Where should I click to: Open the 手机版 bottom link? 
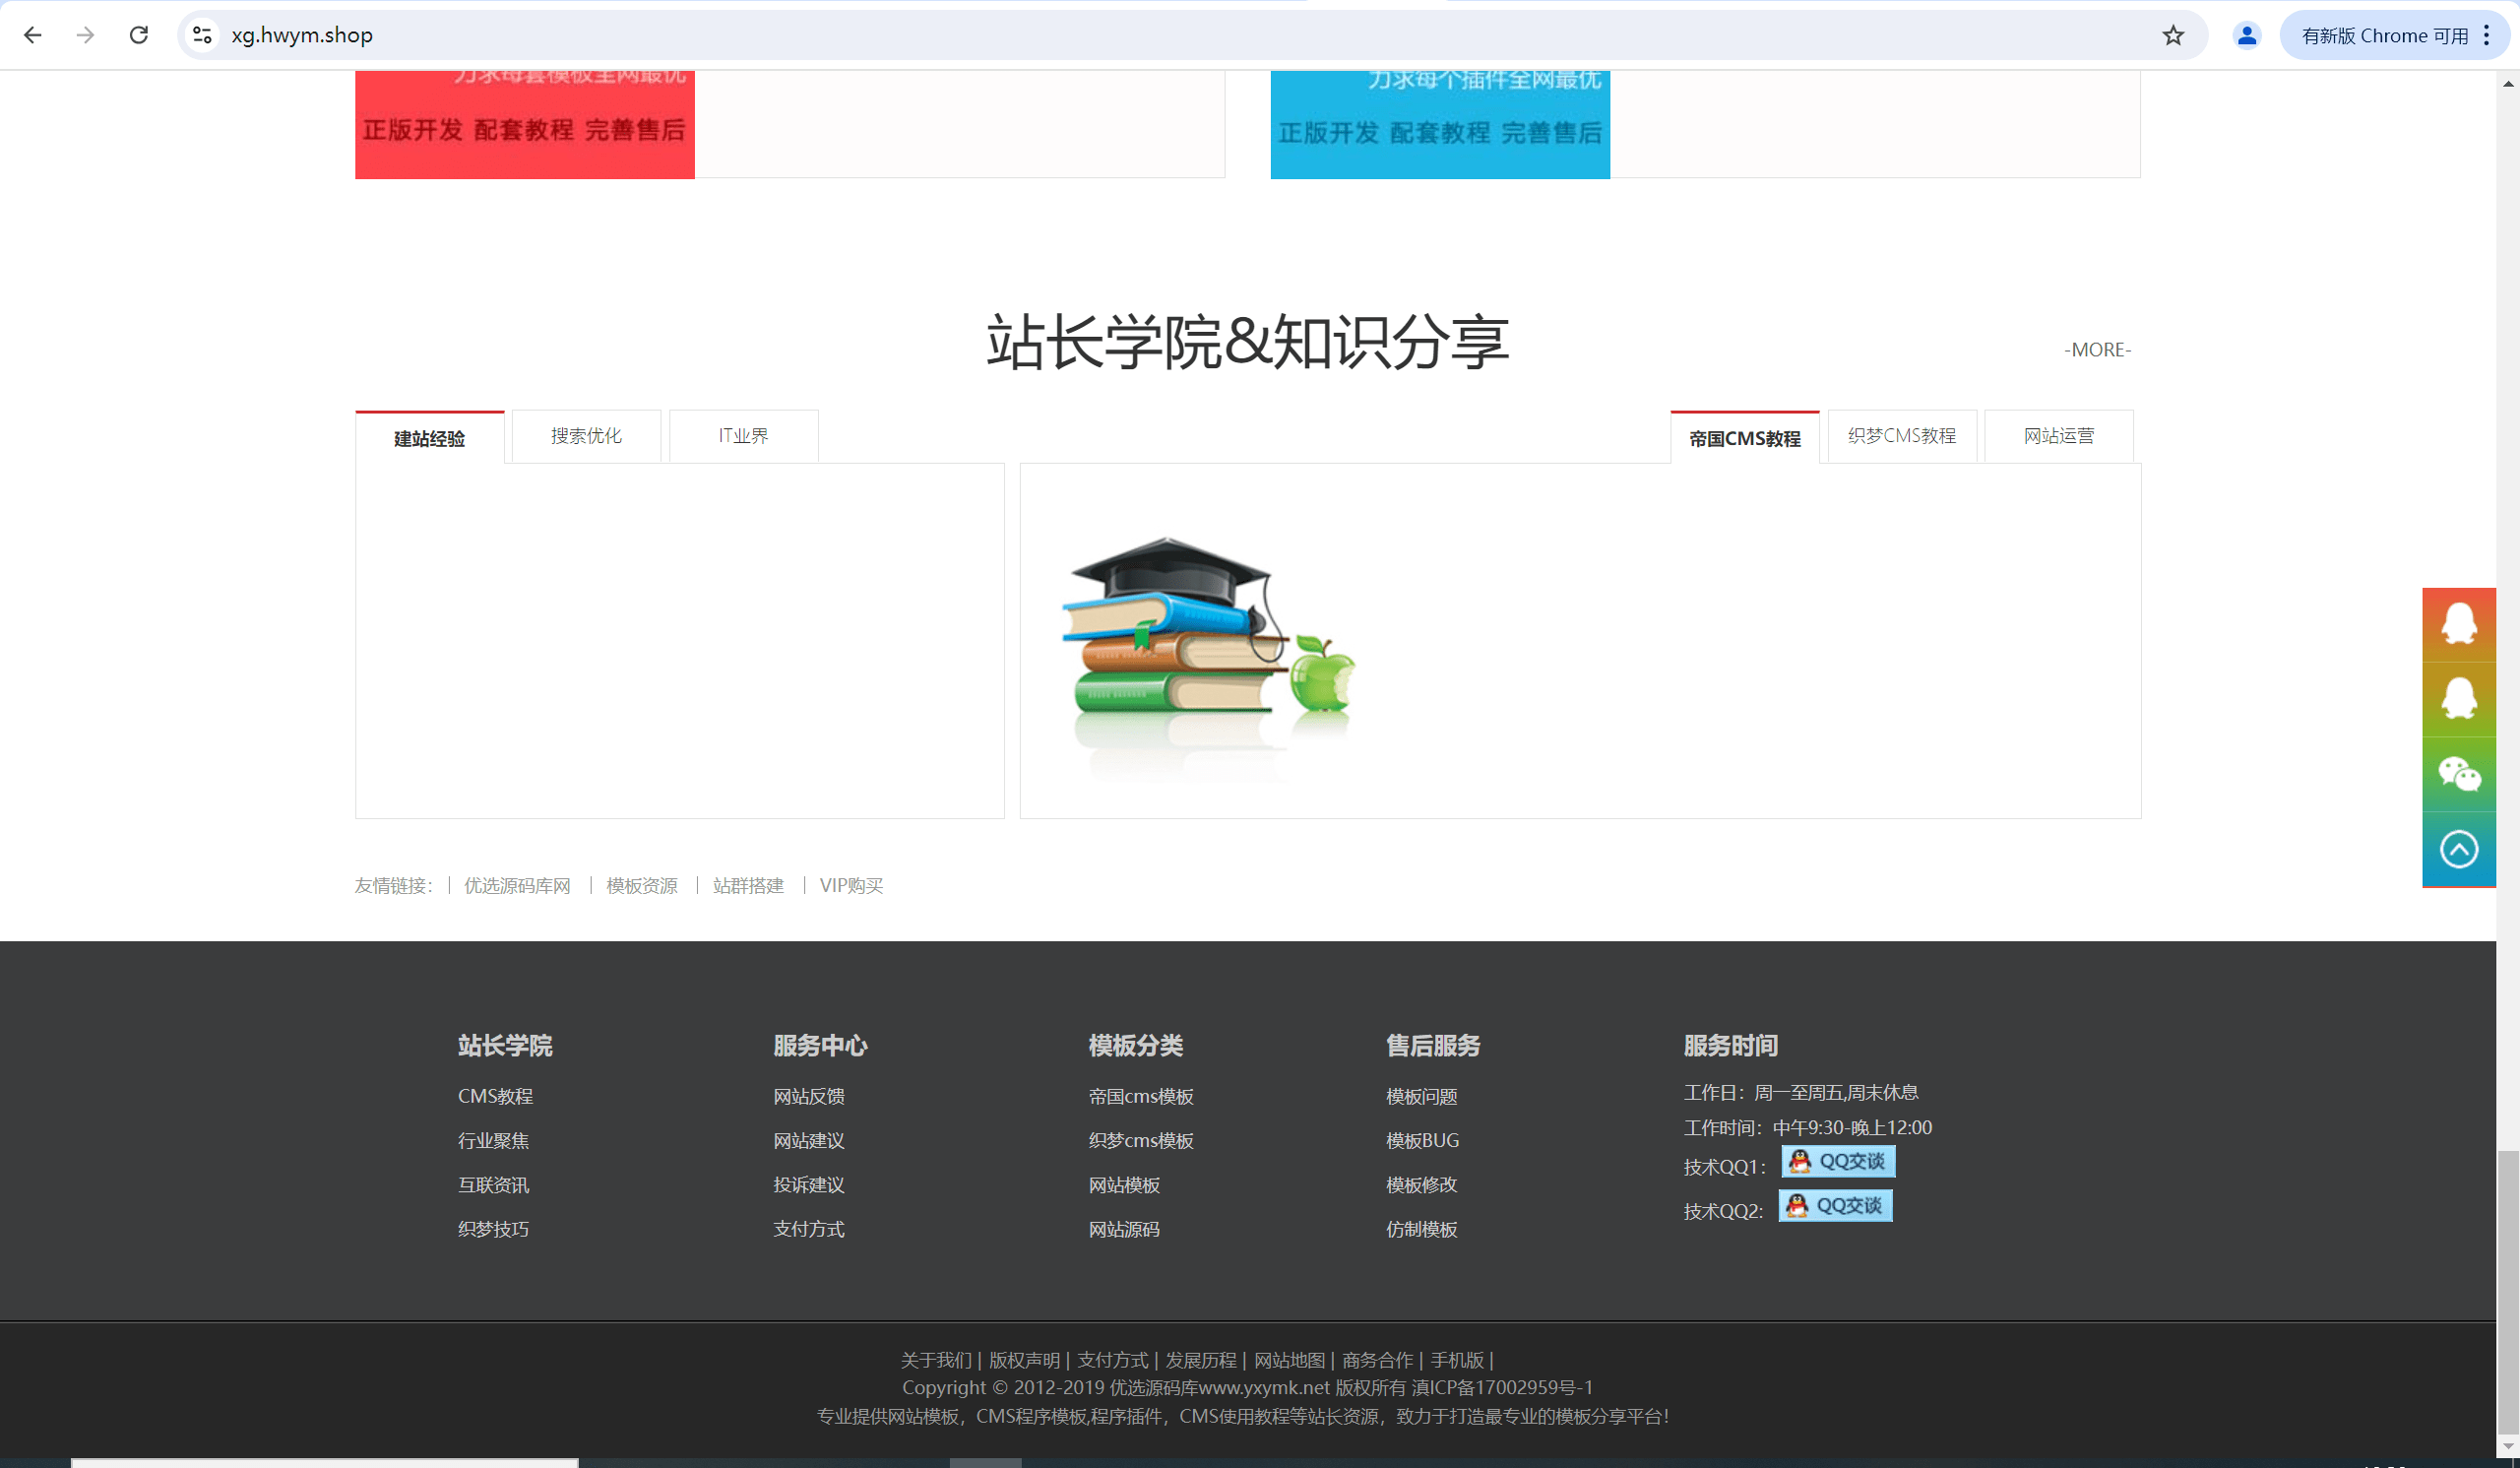click(x=1457, y=1360)
